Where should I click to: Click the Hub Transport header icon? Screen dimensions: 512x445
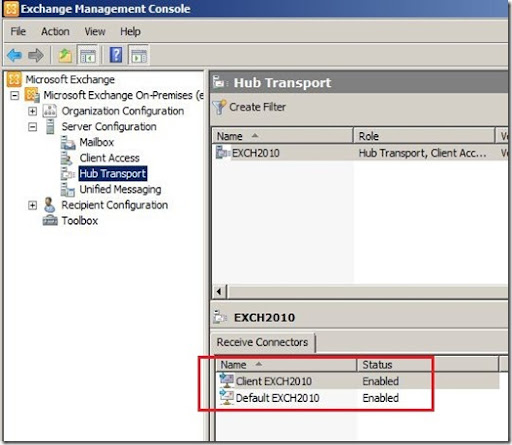click(x=220, y=82)
